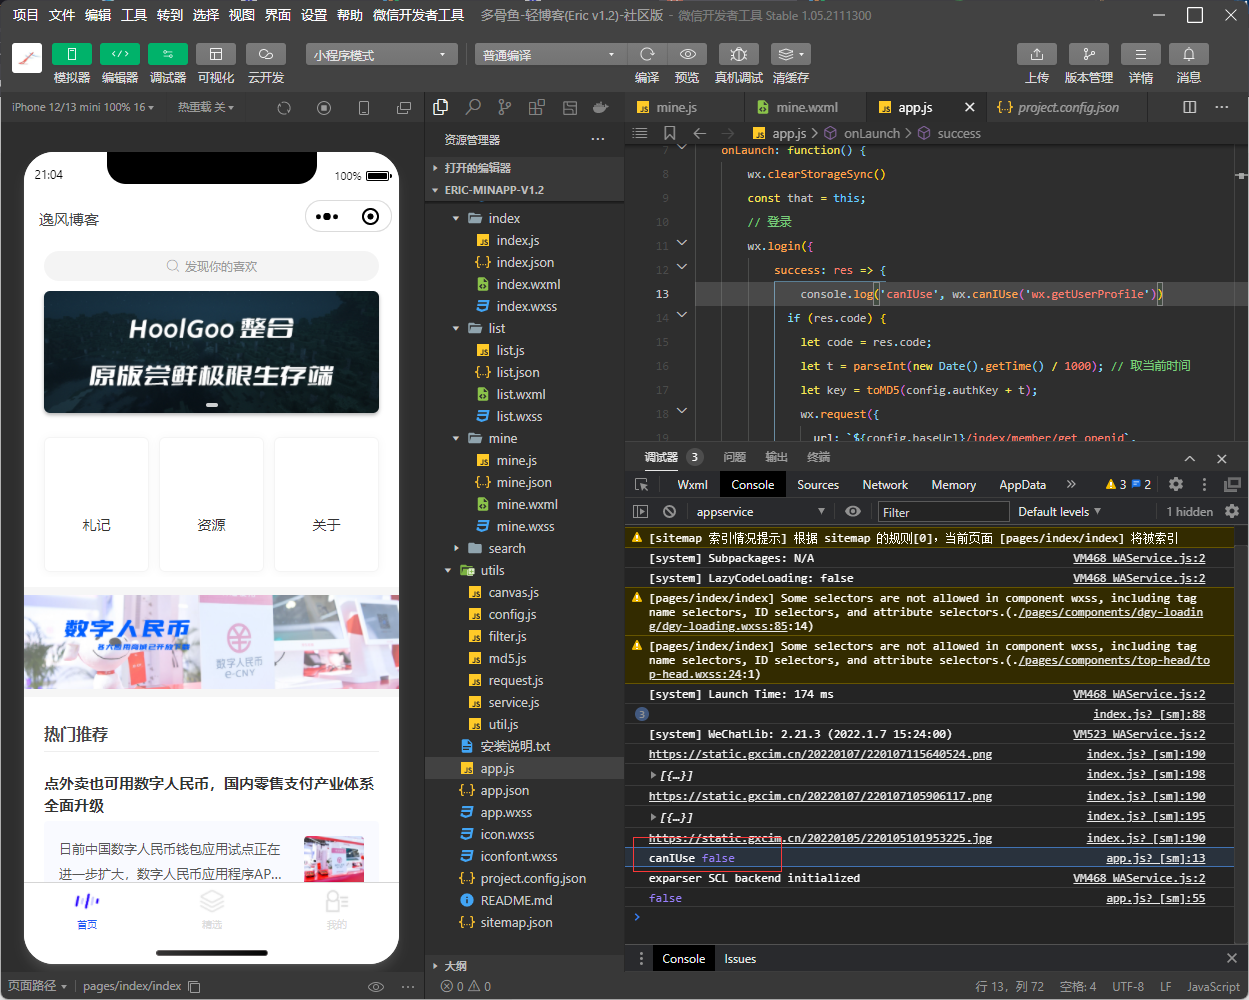Tap the 资源 card in simulator
The image size is (1249, 1000).
[x=211, y=504]
